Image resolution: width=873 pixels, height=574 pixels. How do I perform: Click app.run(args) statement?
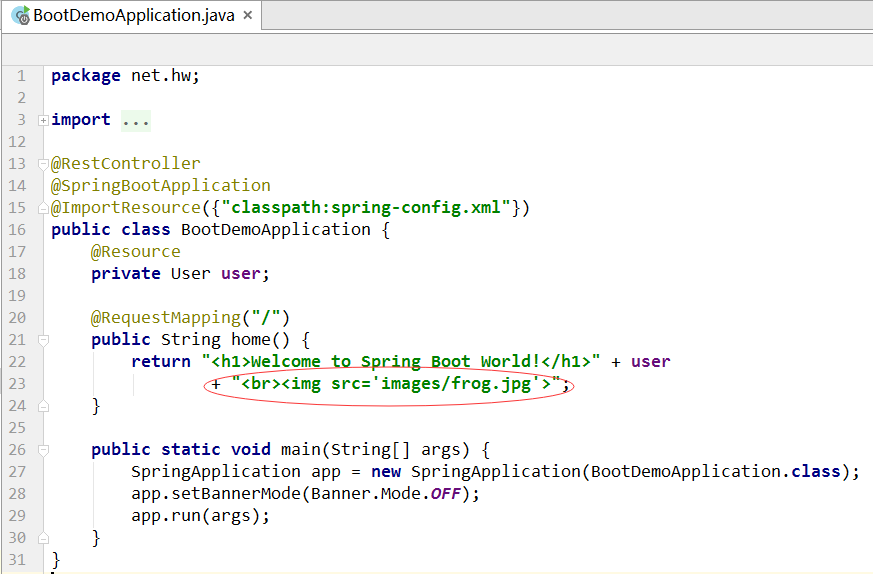(200, 516)
